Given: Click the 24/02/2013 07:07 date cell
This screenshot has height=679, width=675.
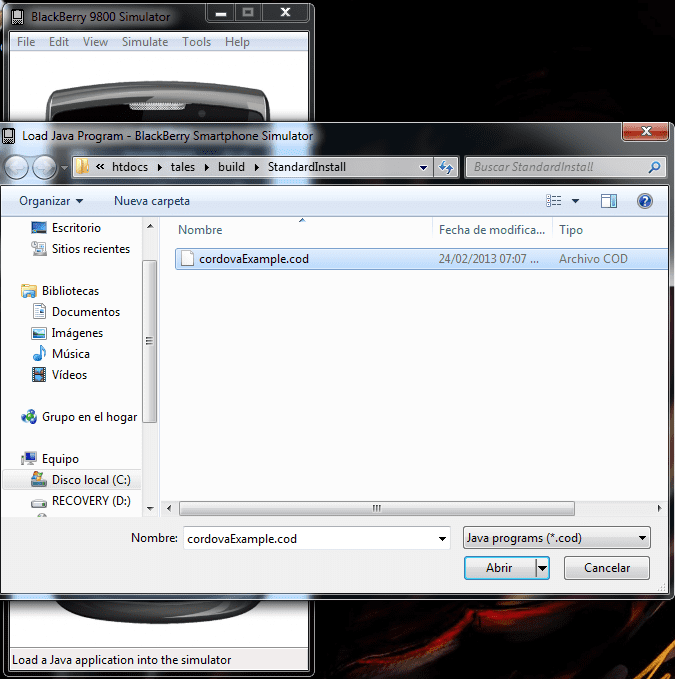Looking at the screenshot, I should point(488,259).
